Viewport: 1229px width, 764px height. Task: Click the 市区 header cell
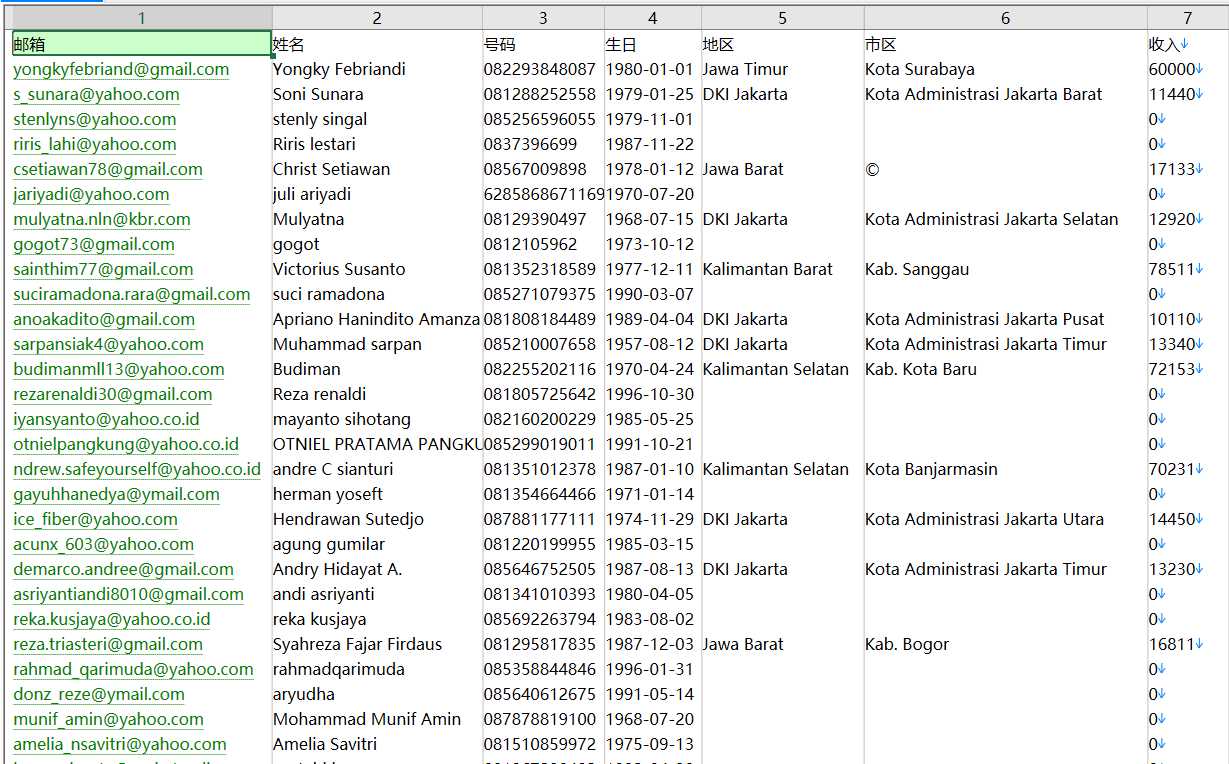[x=1005, y=44]
